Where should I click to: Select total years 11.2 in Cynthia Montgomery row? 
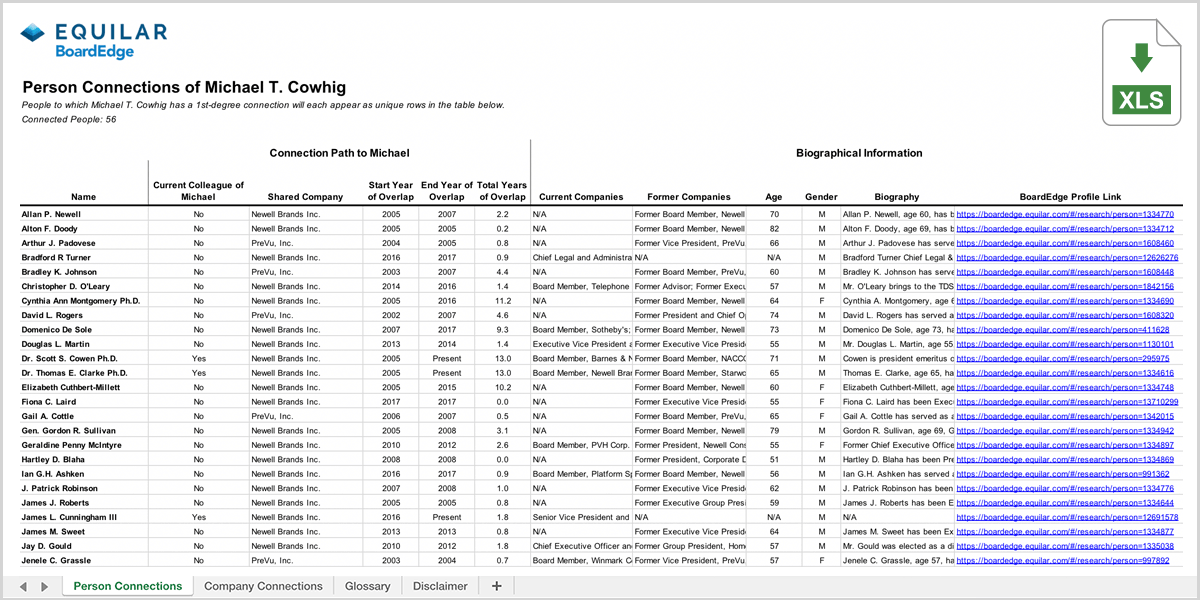[502, 301]
